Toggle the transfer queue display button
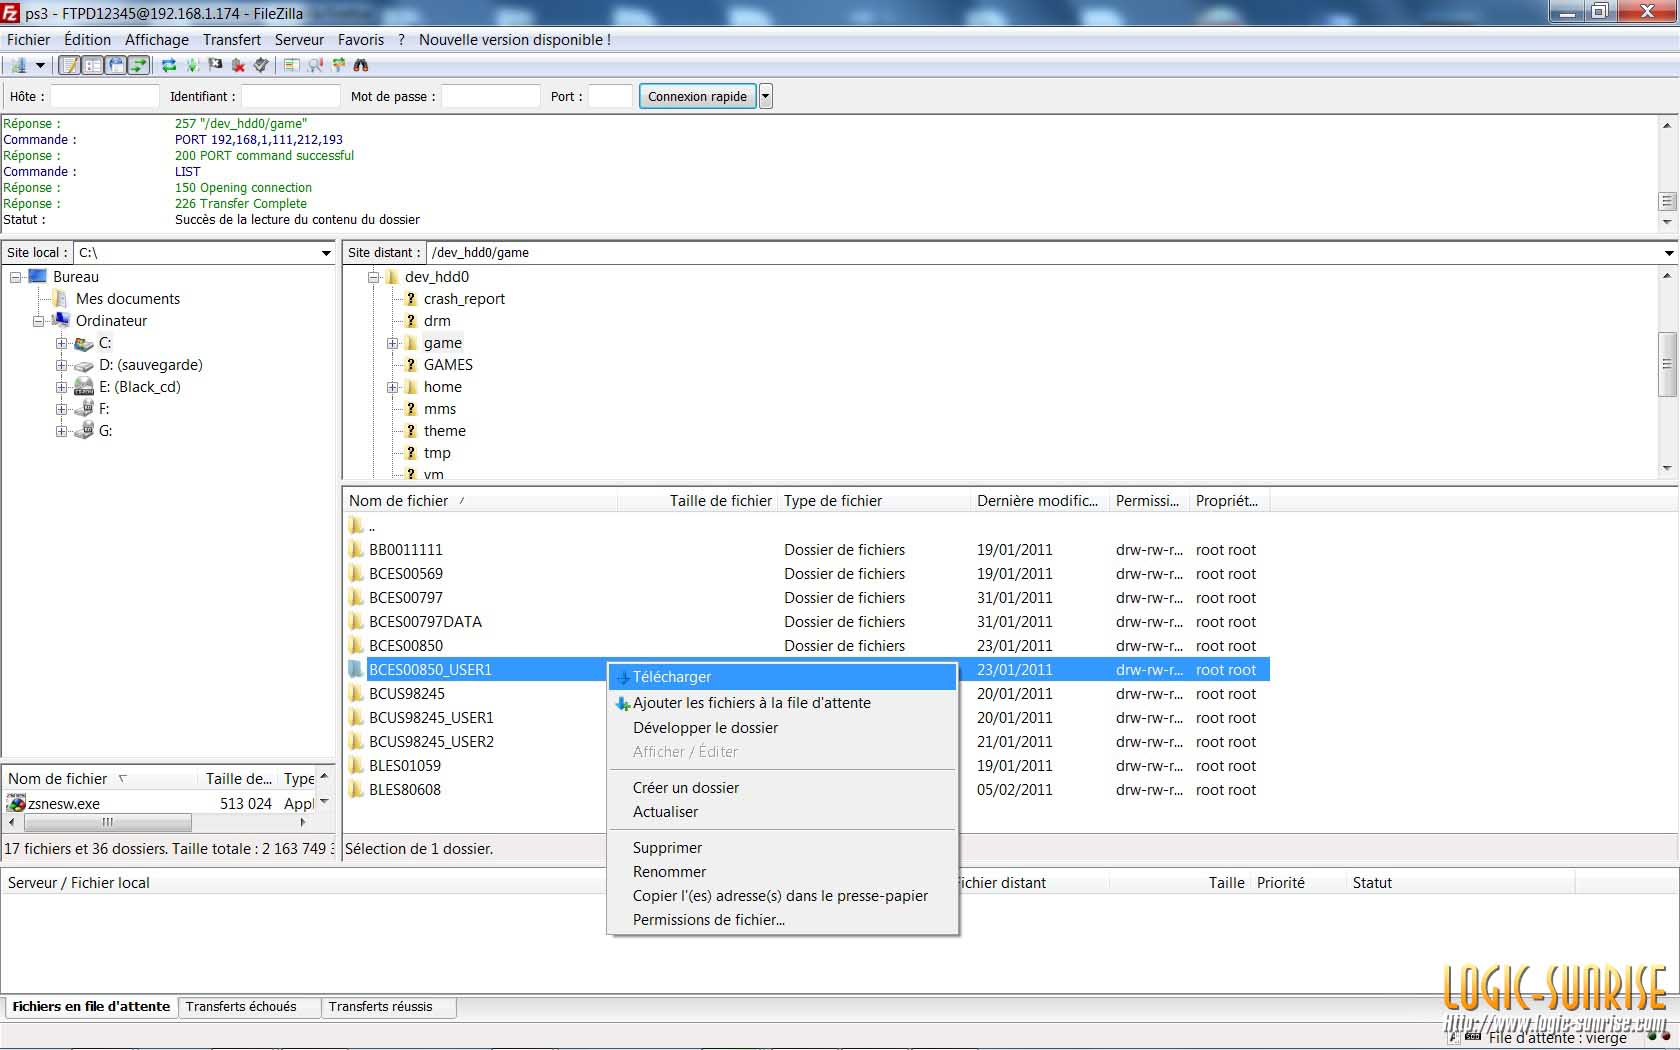 click(x=138, y=66)
